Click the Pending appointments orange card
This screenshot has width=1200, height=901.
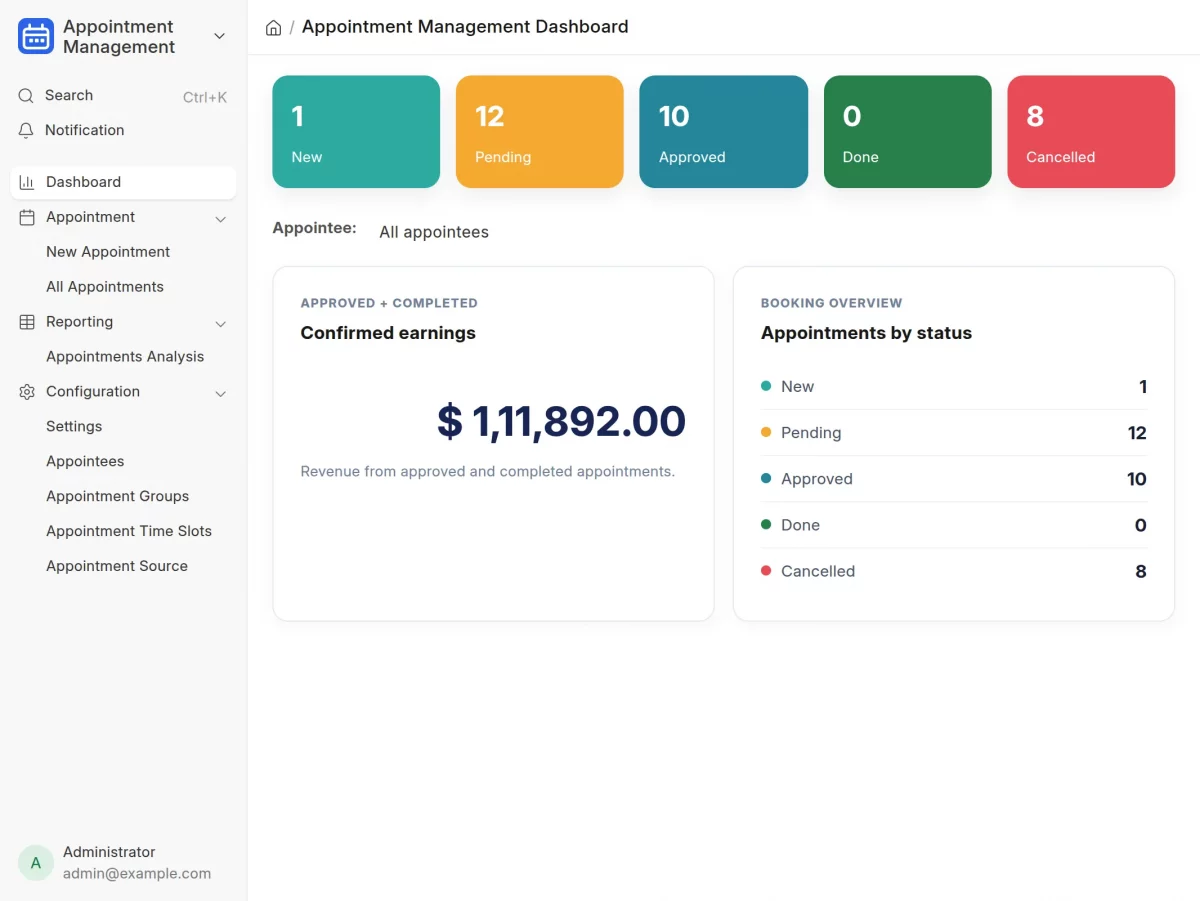pyautogui.click(x=540, y=132)
